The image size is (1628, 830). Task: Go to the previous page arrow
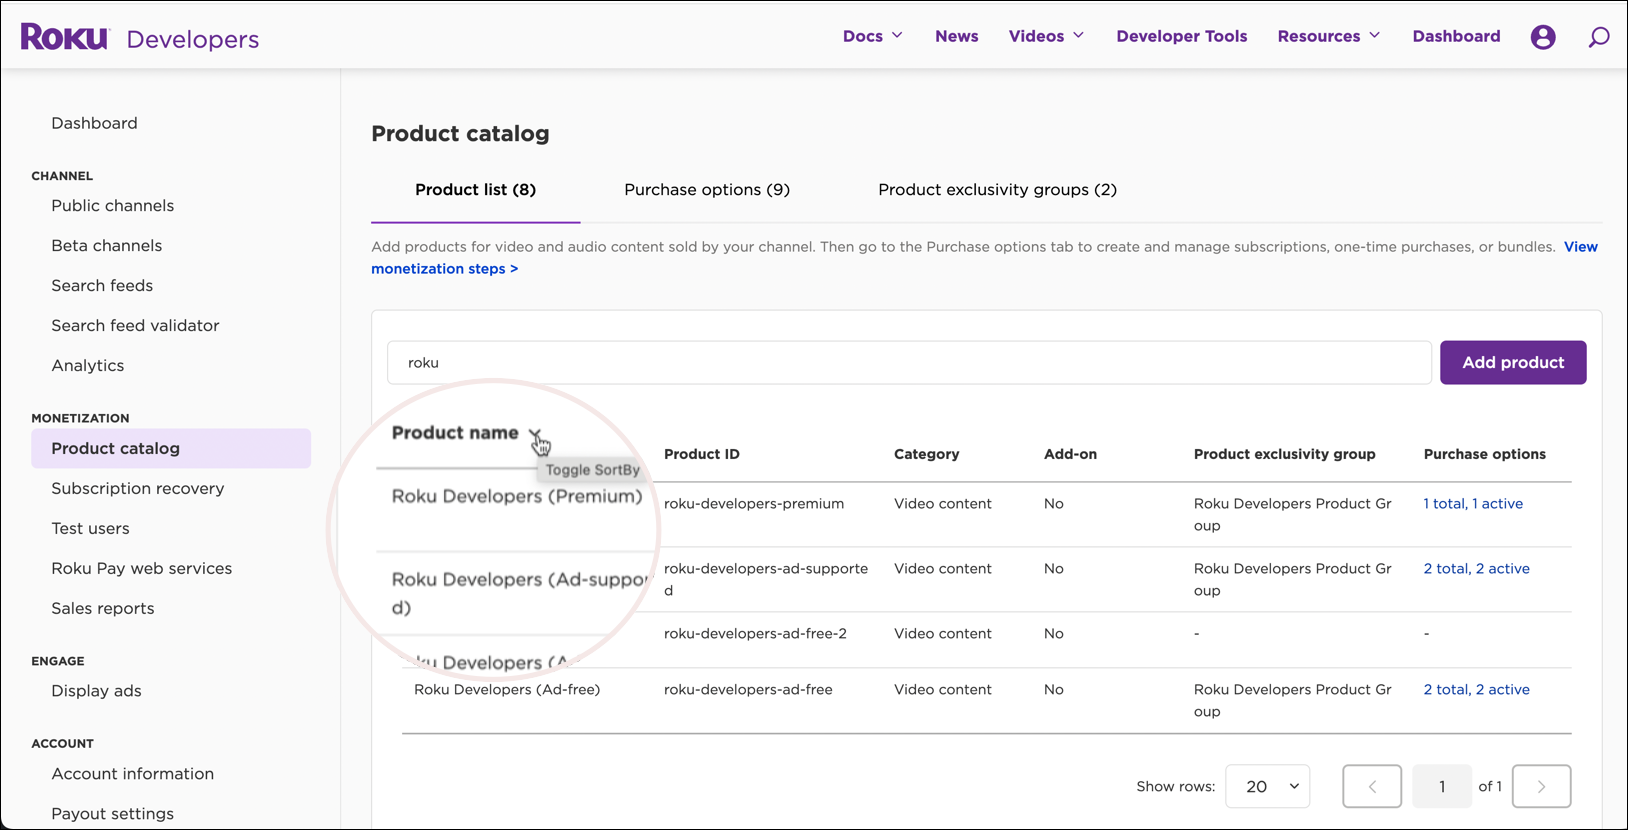tap(1371, 786)
